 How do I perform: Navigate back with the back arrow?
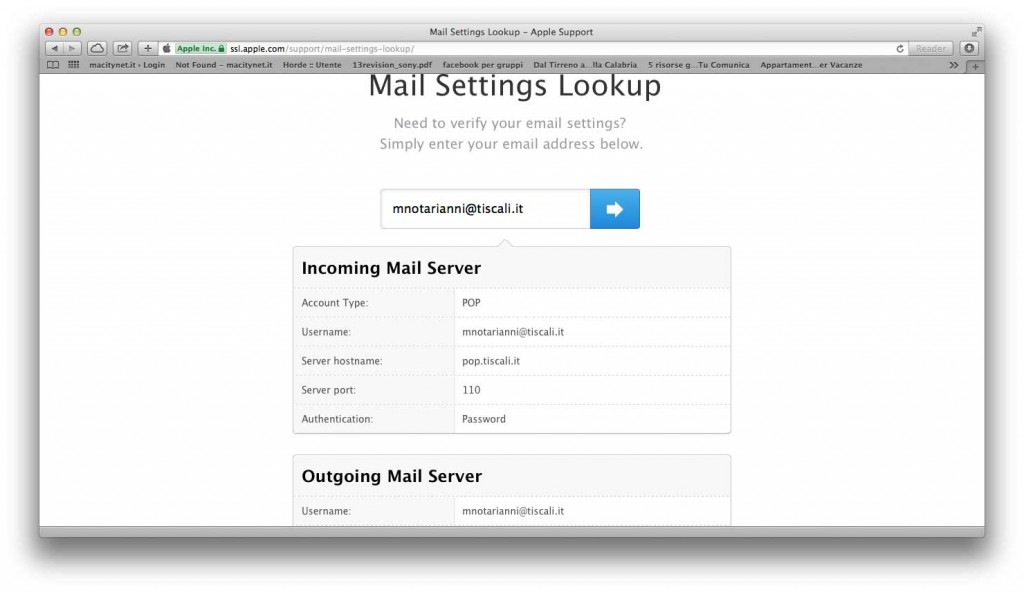(x=53, y=47)
